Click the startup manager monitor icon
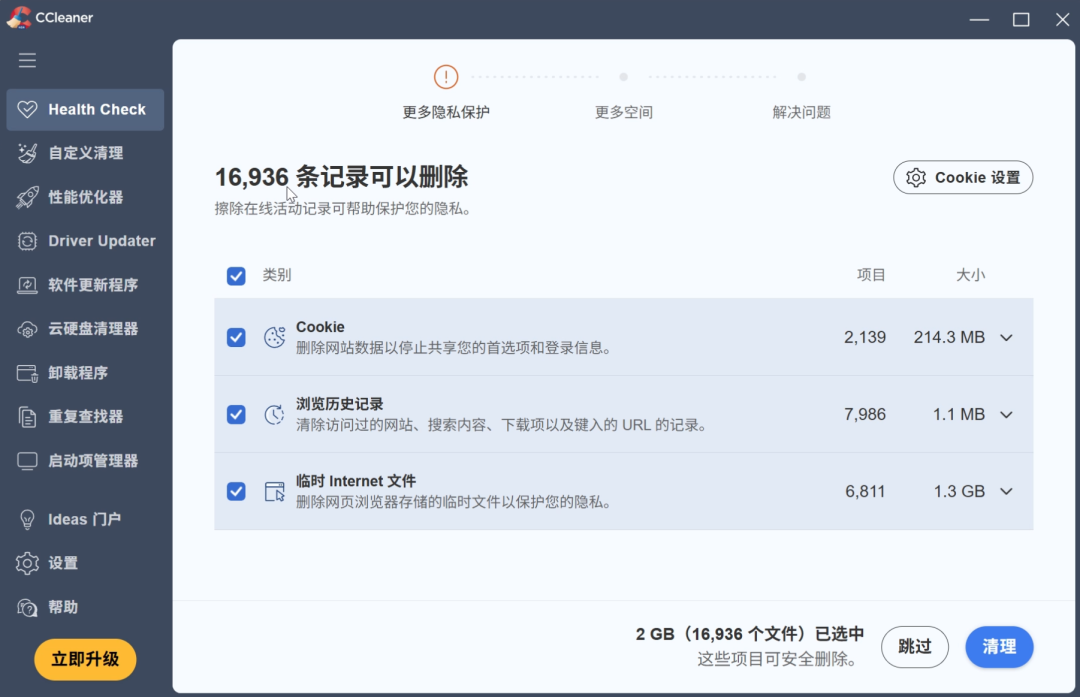This screenshot has width=1080, height=697. [x=28, y=461]
